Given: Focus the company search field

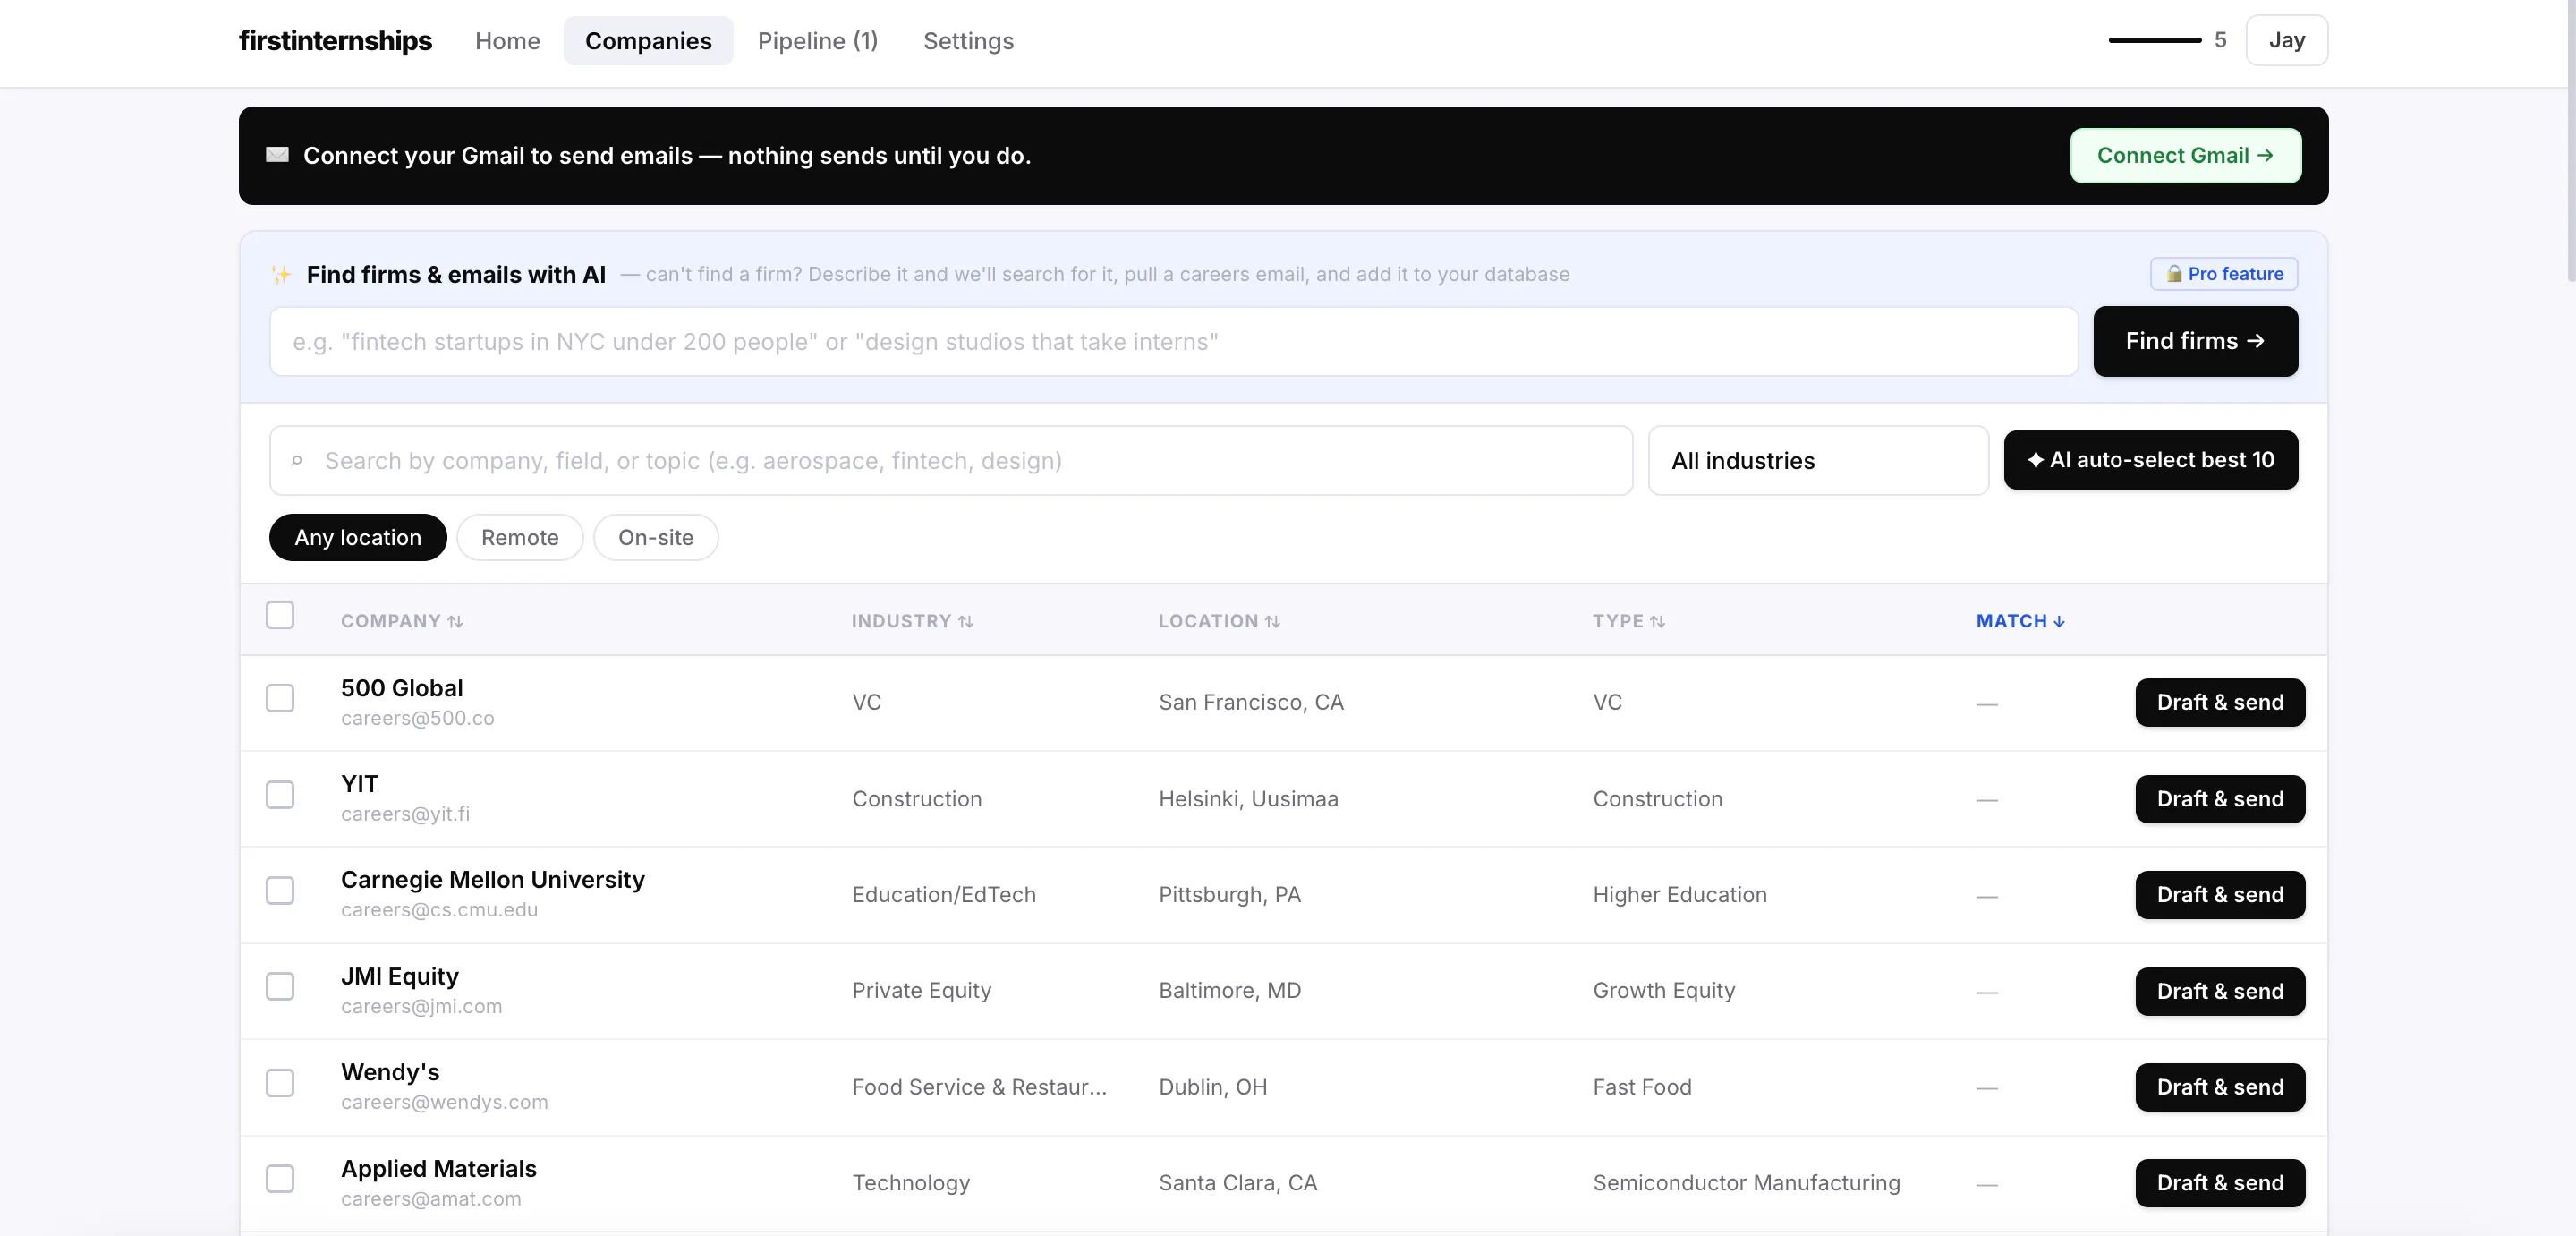Looking at the screenshot, I should point(951,461).
